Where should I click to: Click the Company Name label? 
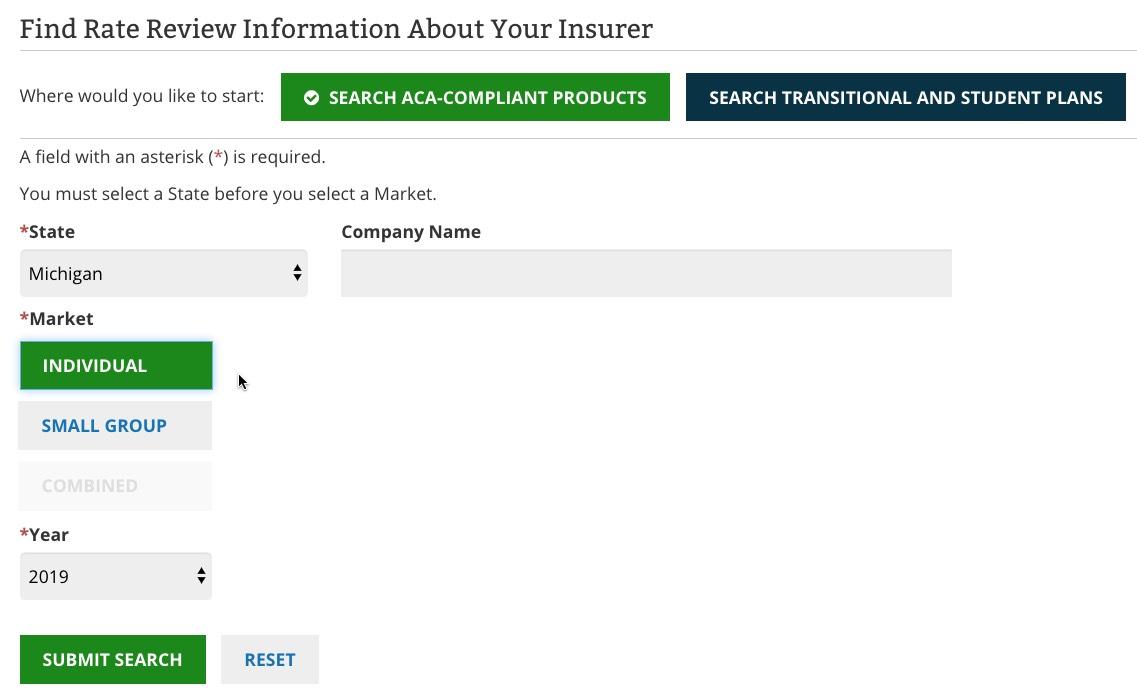click(x=411, y=232)
